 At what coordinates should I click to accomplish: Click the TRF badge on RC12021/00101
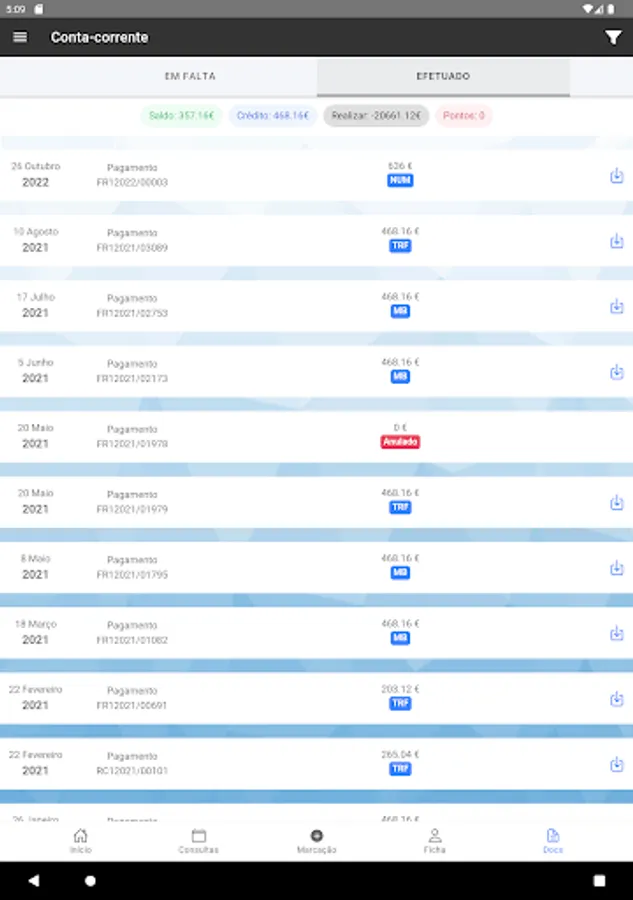(x=400, y=769)
